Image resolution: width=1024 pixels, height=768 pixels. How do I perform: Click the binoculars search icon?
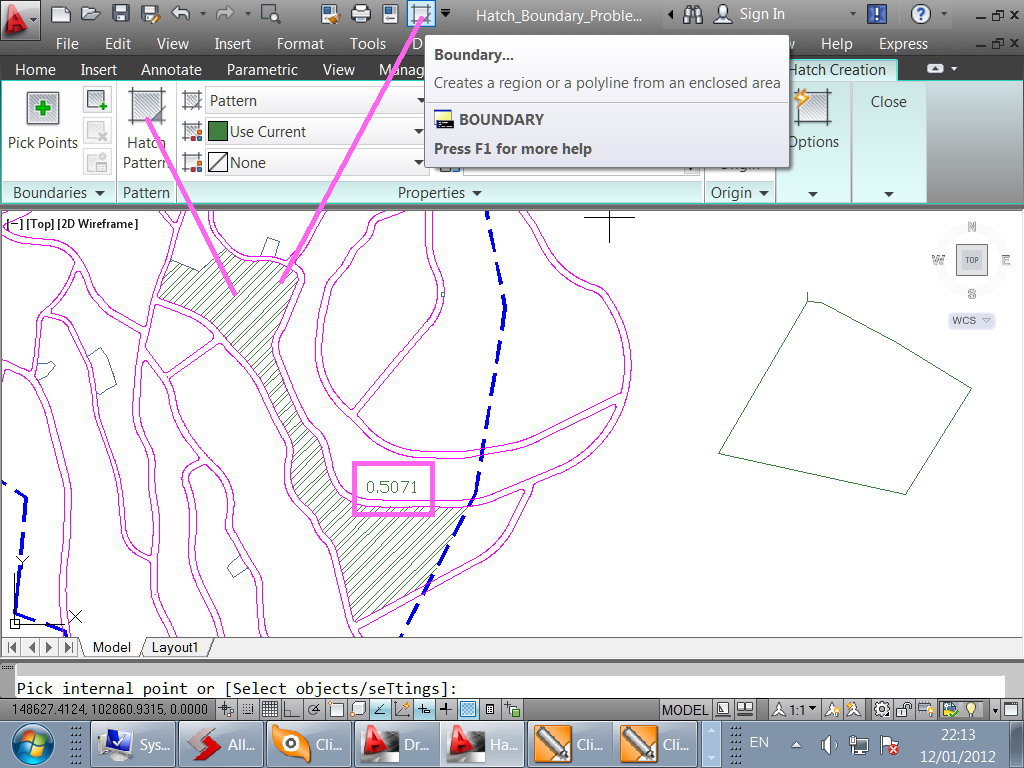tap(692, 14)
